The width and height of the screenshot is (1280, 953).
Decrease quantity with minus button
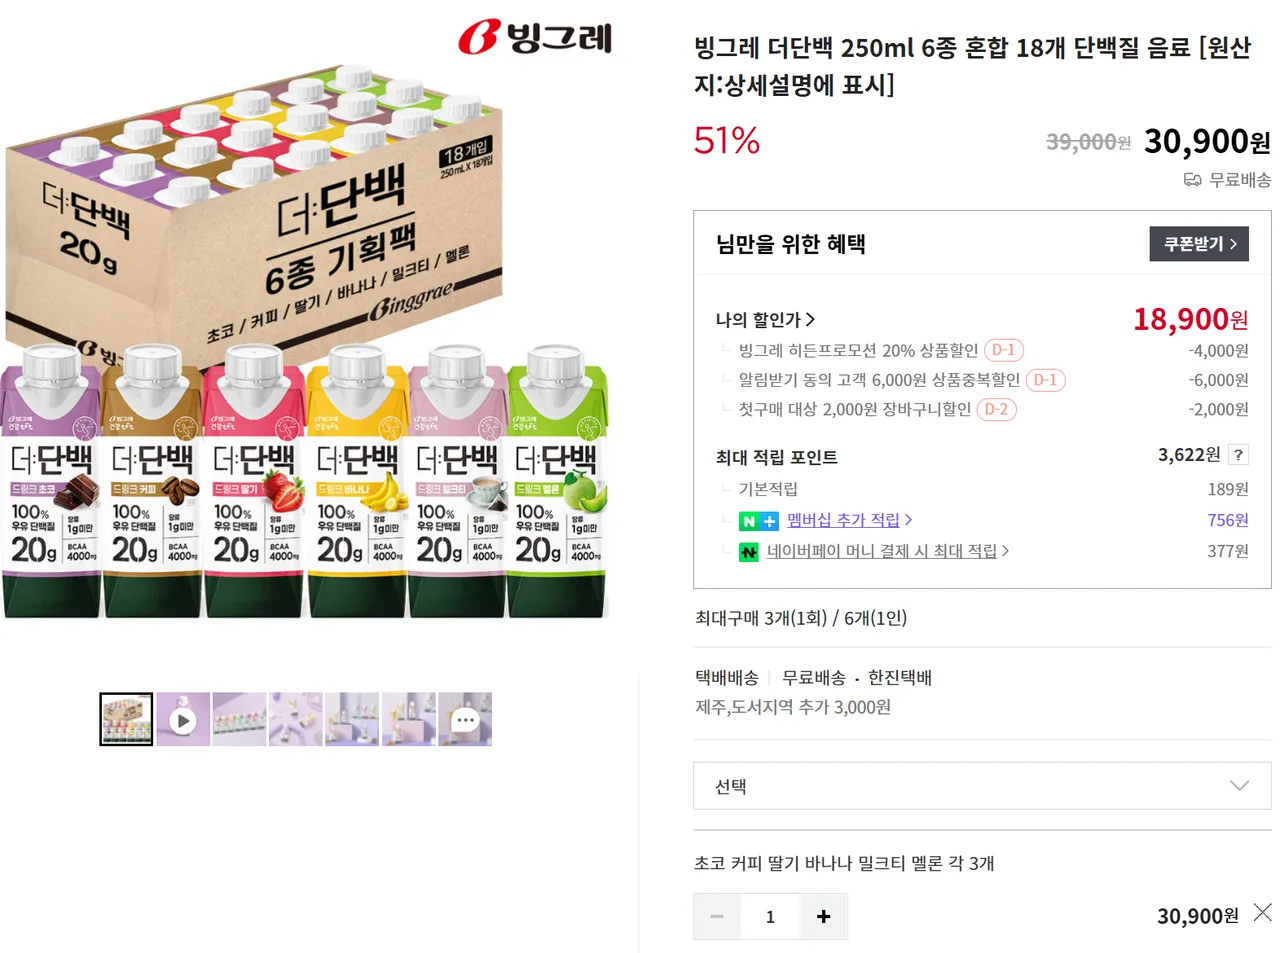[x=717, y=917]
